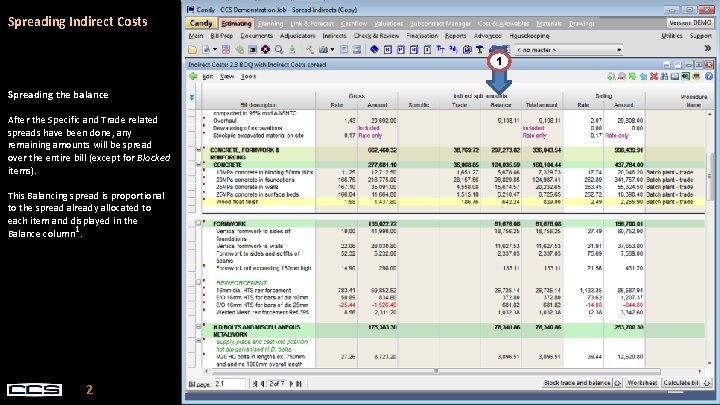
Task: Open the Indirects menu
Action: [x=334, y=36]
